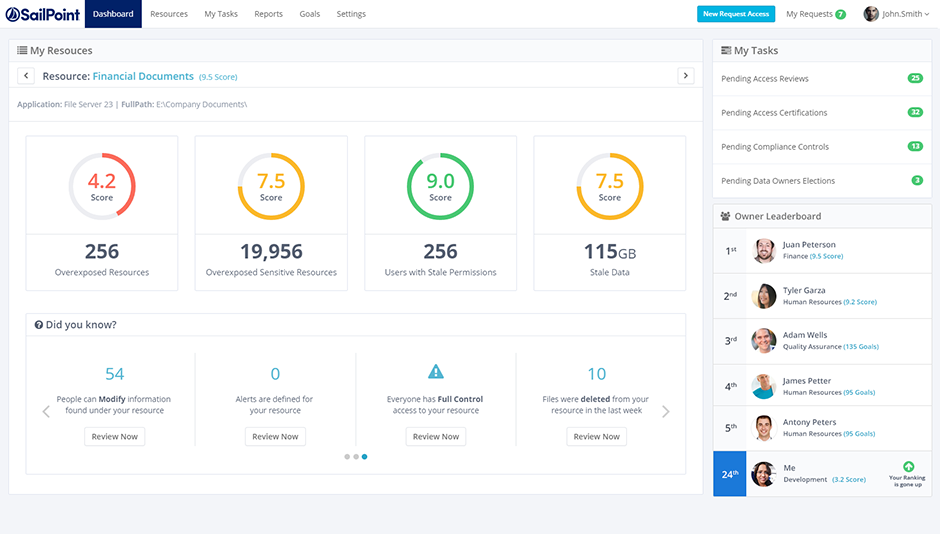Open Antony Peters leaderboard entry
Screen dimensions: 940x534
pos(822,428)
